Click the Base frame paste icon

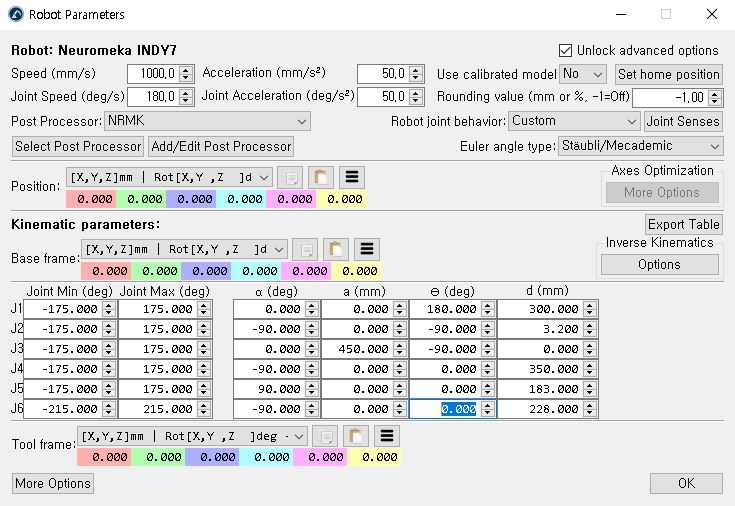(336, 249)
